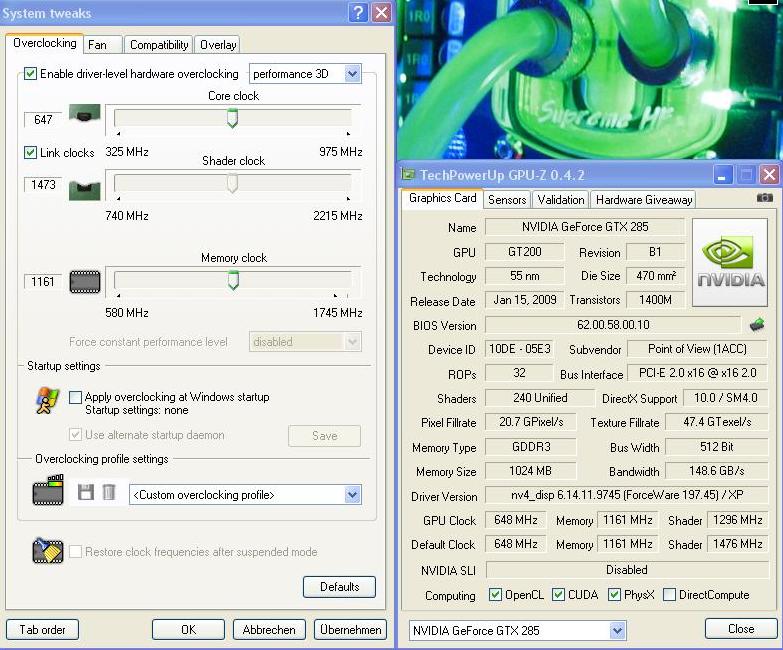783x650 pixels.
Task: Click the Device ID field 10DE - 05E3
Action: 519,349
